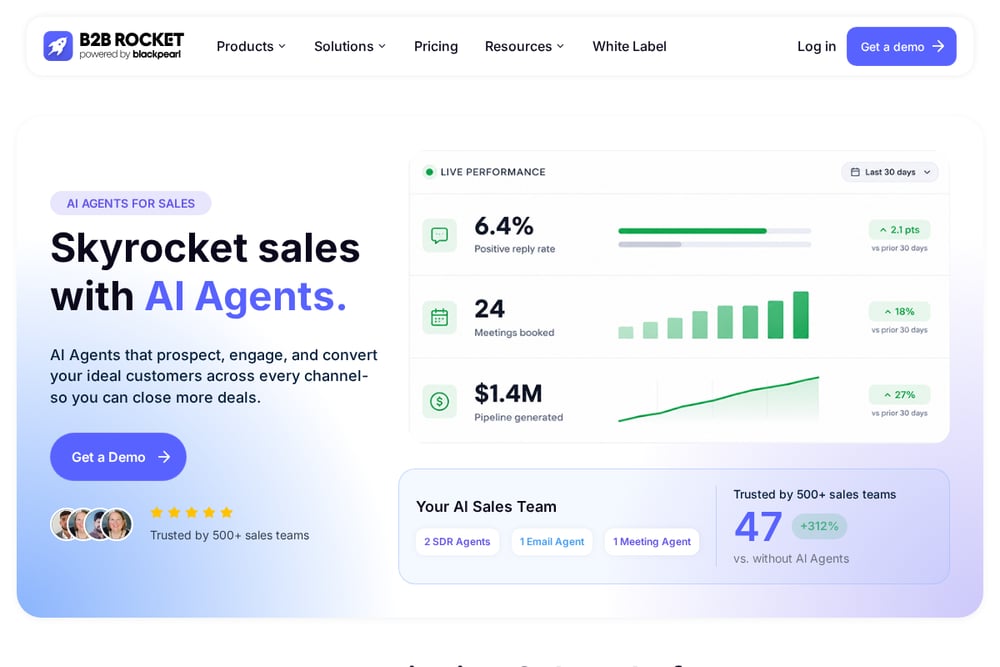Viewport: 1000px width, 667px height.
Task: Click the +312% badge
Action: pyautogui.click(x=820, y=526)
